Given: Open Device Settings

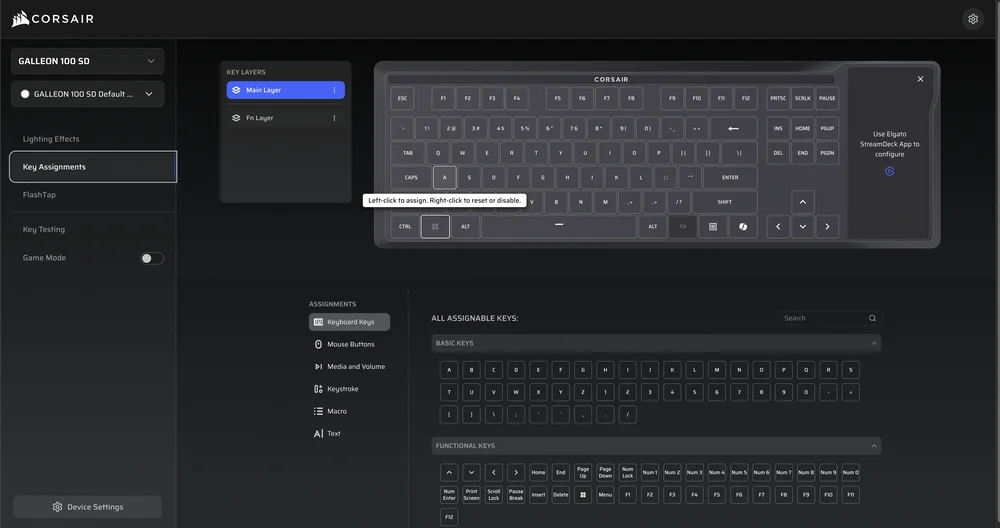Looking at the screenshot, I should pyautogui.click(x=87, y=507).
